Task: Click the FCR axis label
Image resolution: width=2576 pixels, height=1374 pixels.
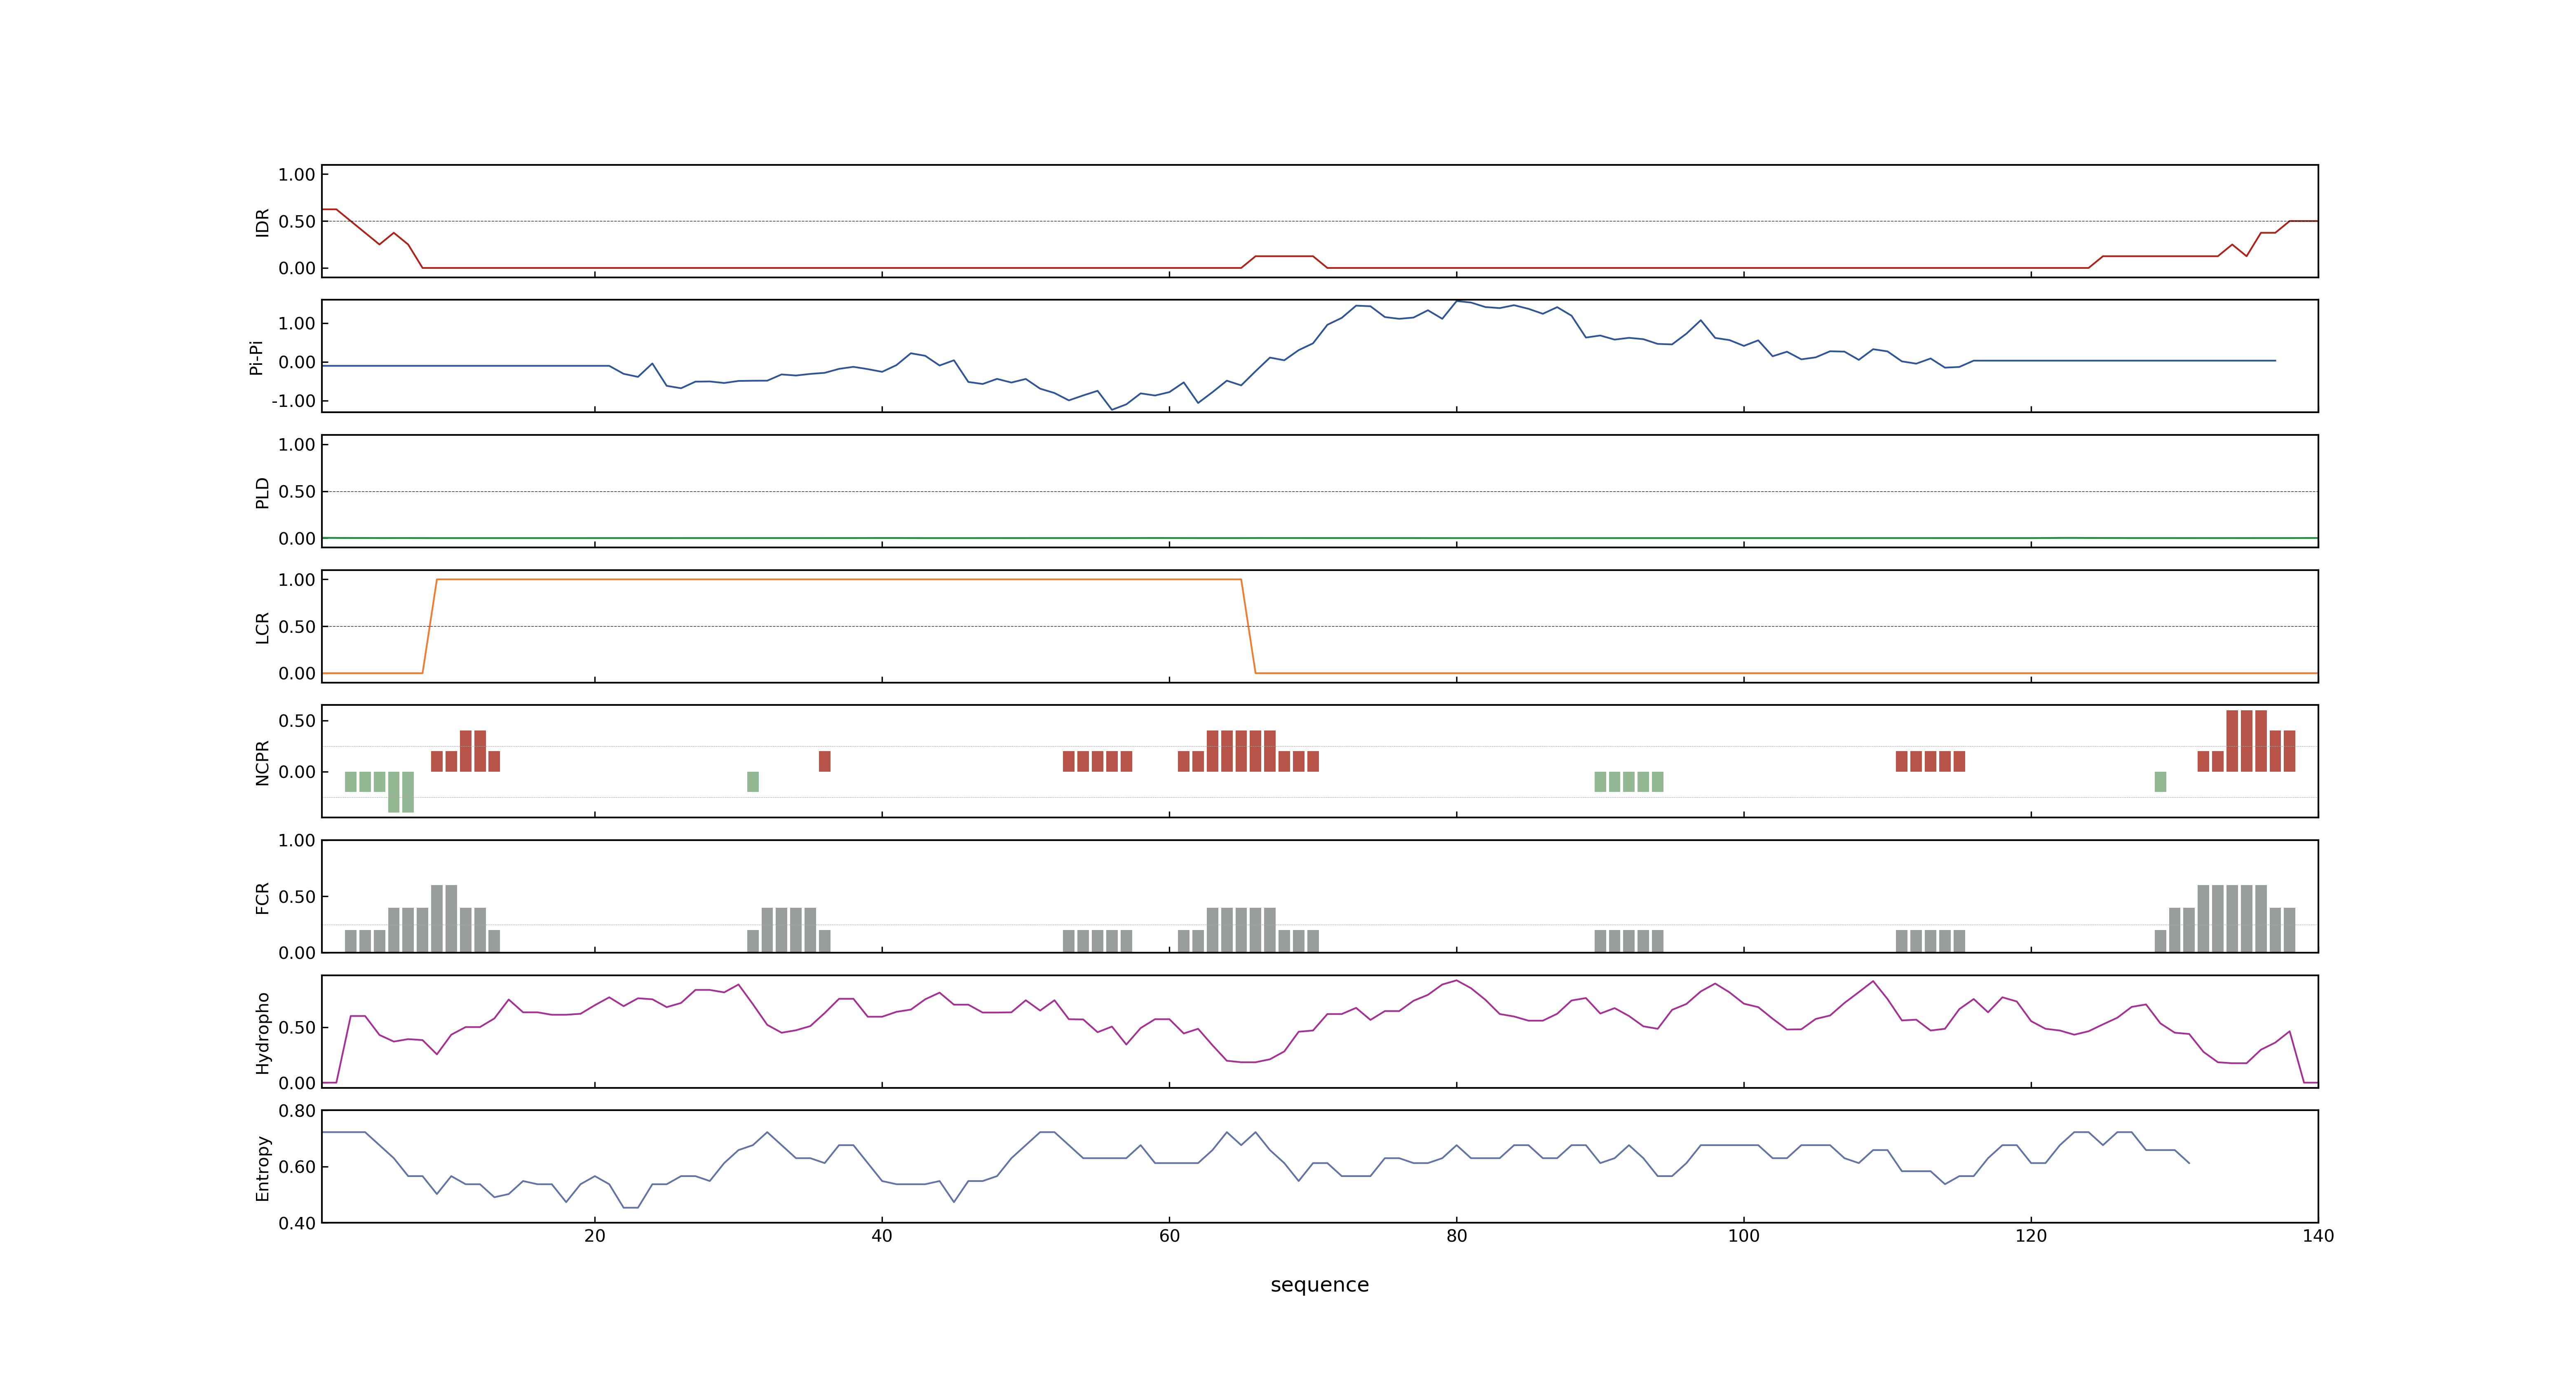Action: tap(262, 897)
